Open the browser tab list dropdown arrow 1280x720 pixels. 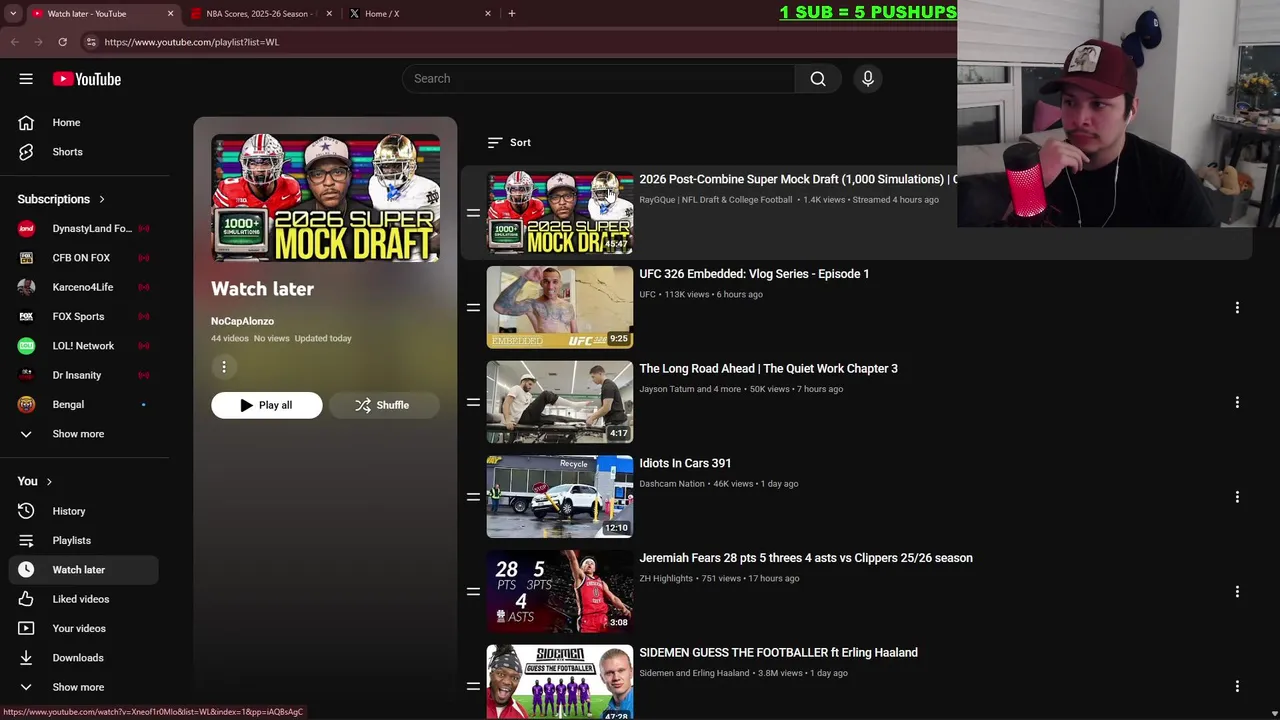13,14
